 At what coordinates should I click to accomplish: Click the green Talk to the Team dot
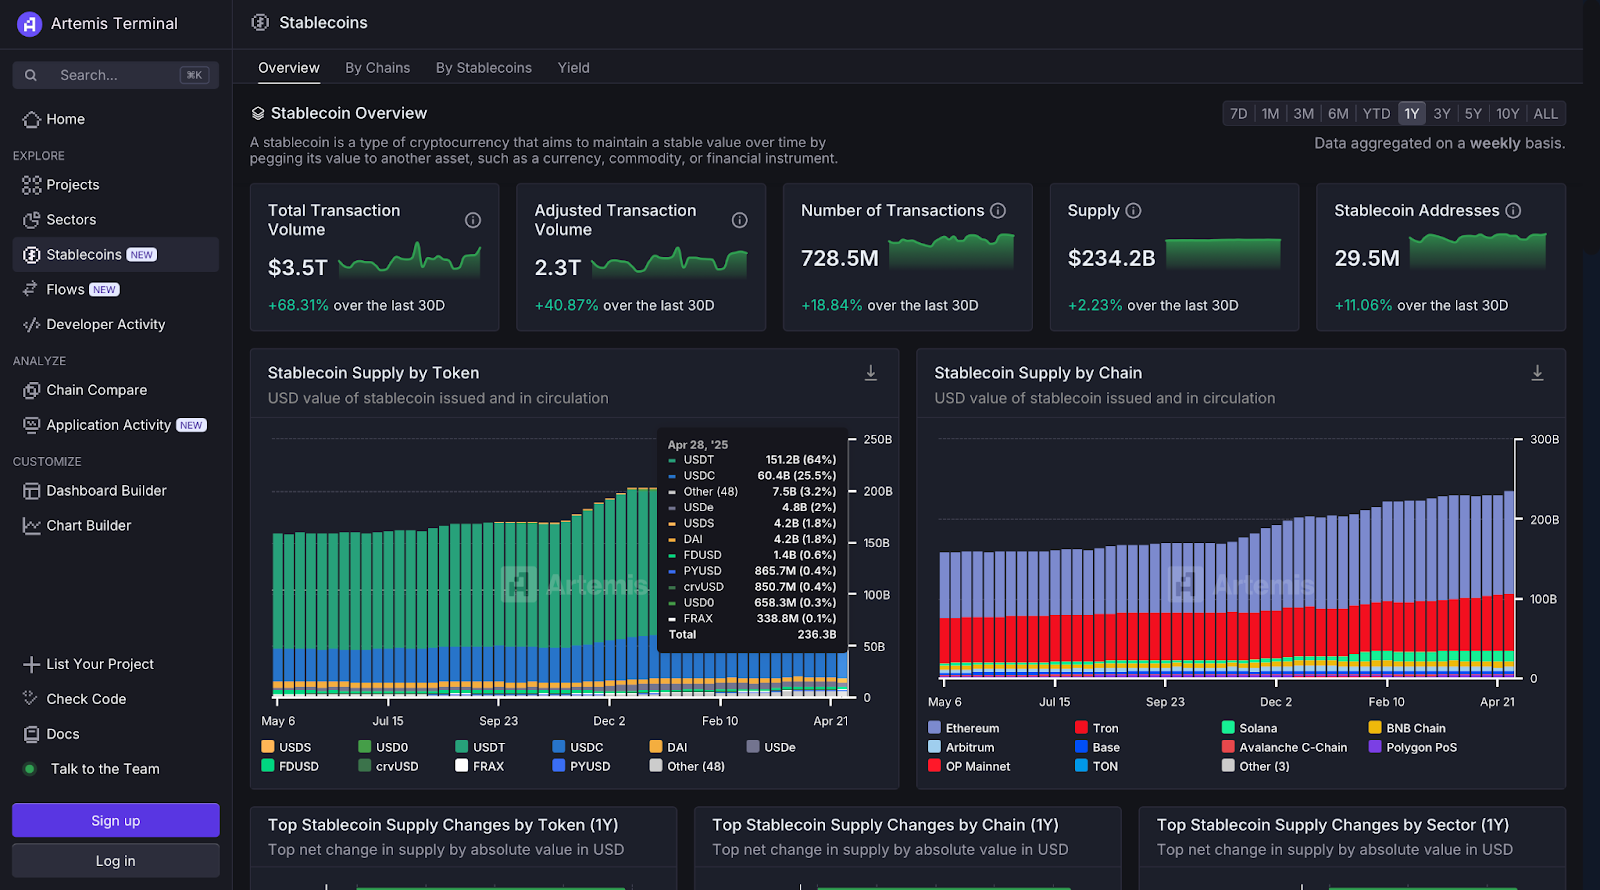click(x=30, y=769)
